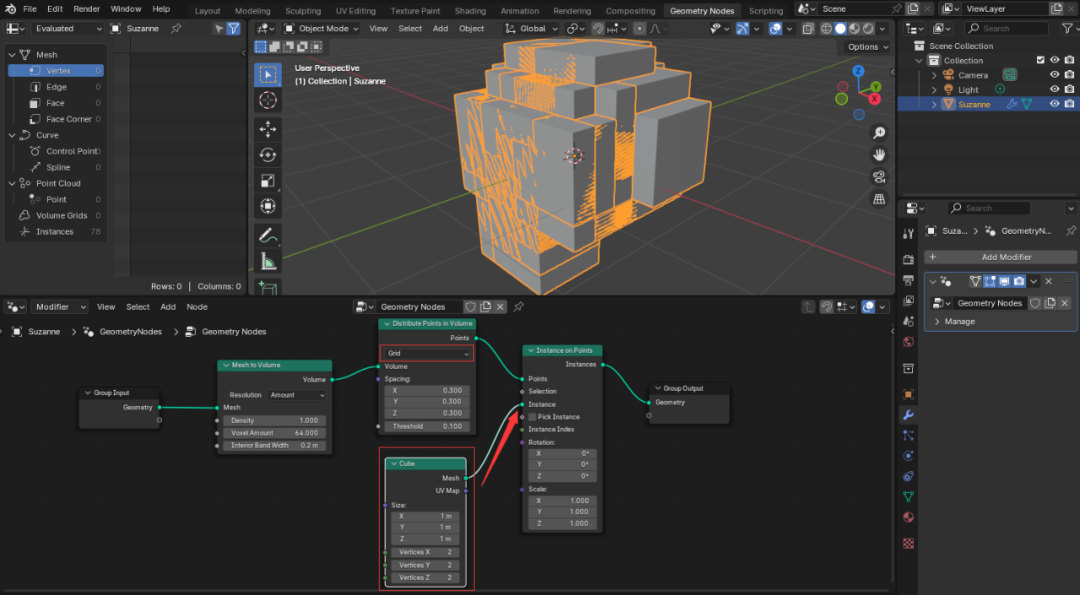
Task: Activate the Cursor tool in viewport
Action: (268, 100)
